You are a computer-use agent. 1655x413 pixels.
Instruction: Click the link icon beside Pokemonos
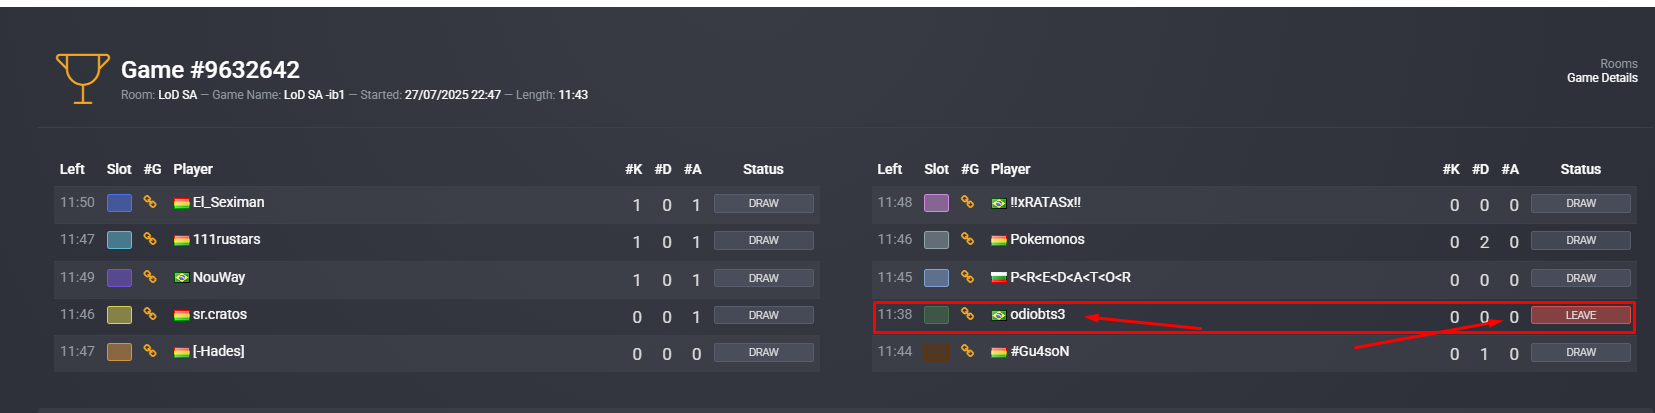click(967, 239)
